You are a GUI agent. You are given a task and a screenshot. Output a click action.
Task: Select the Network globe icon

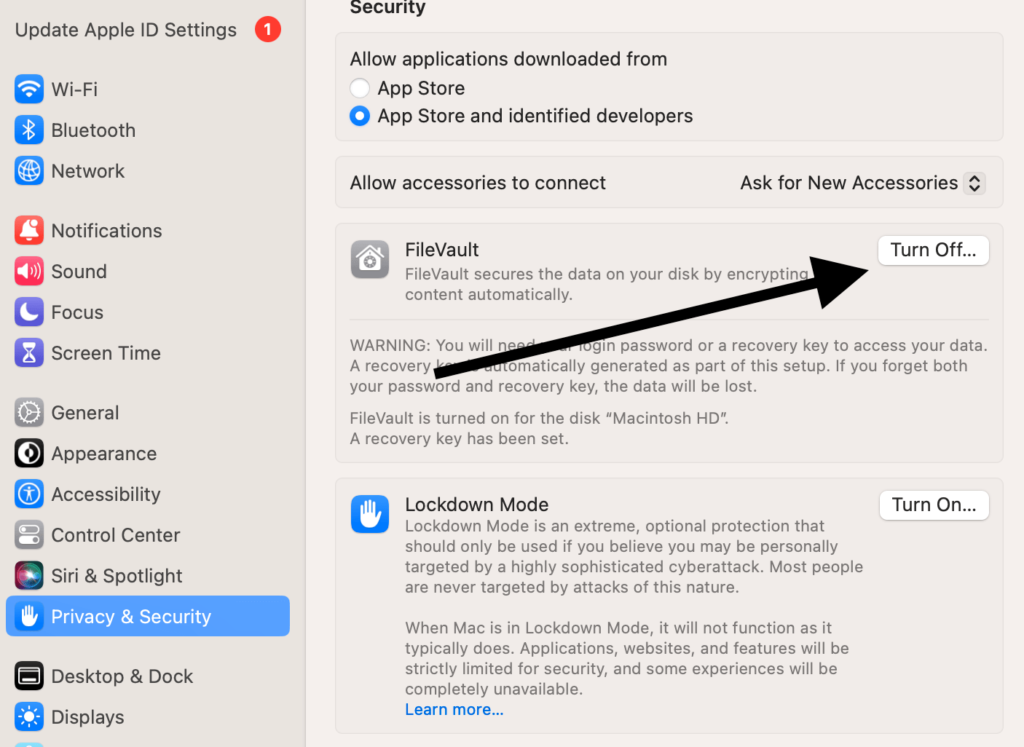pos(29,171)
